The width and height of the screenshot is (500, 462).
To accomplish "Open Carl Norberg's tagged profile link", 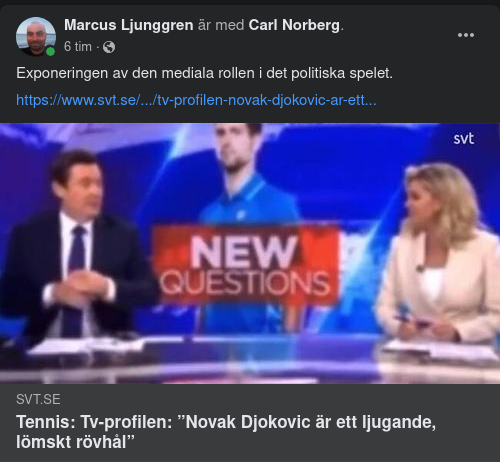I will (x=294, y=25).
